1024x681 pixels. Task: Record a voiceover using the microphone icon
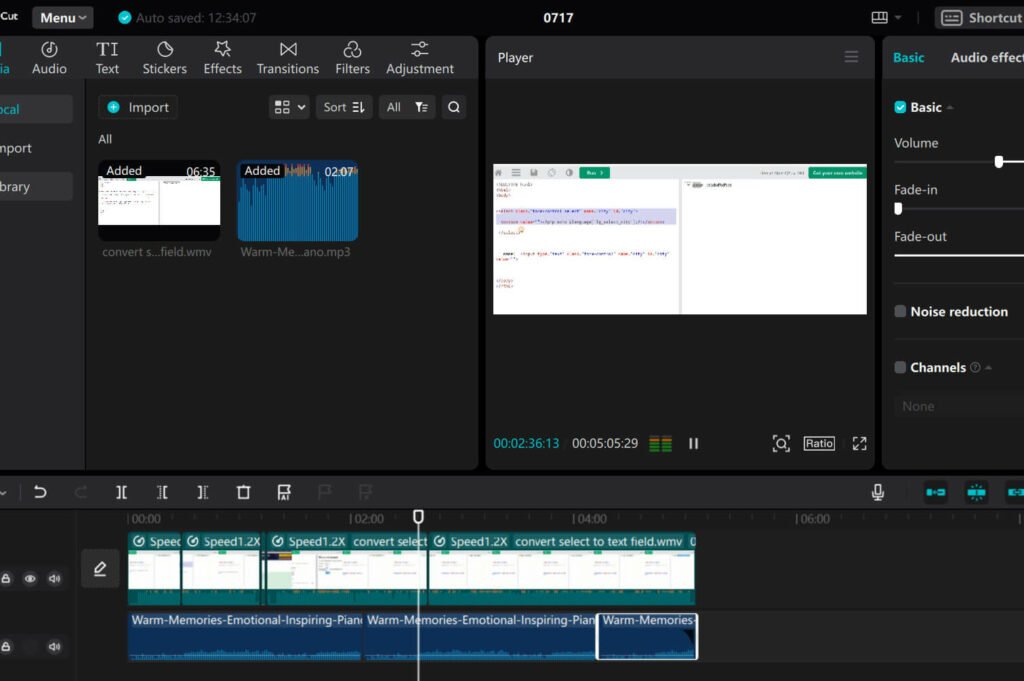pyautogui.click(x=878, y=492)
